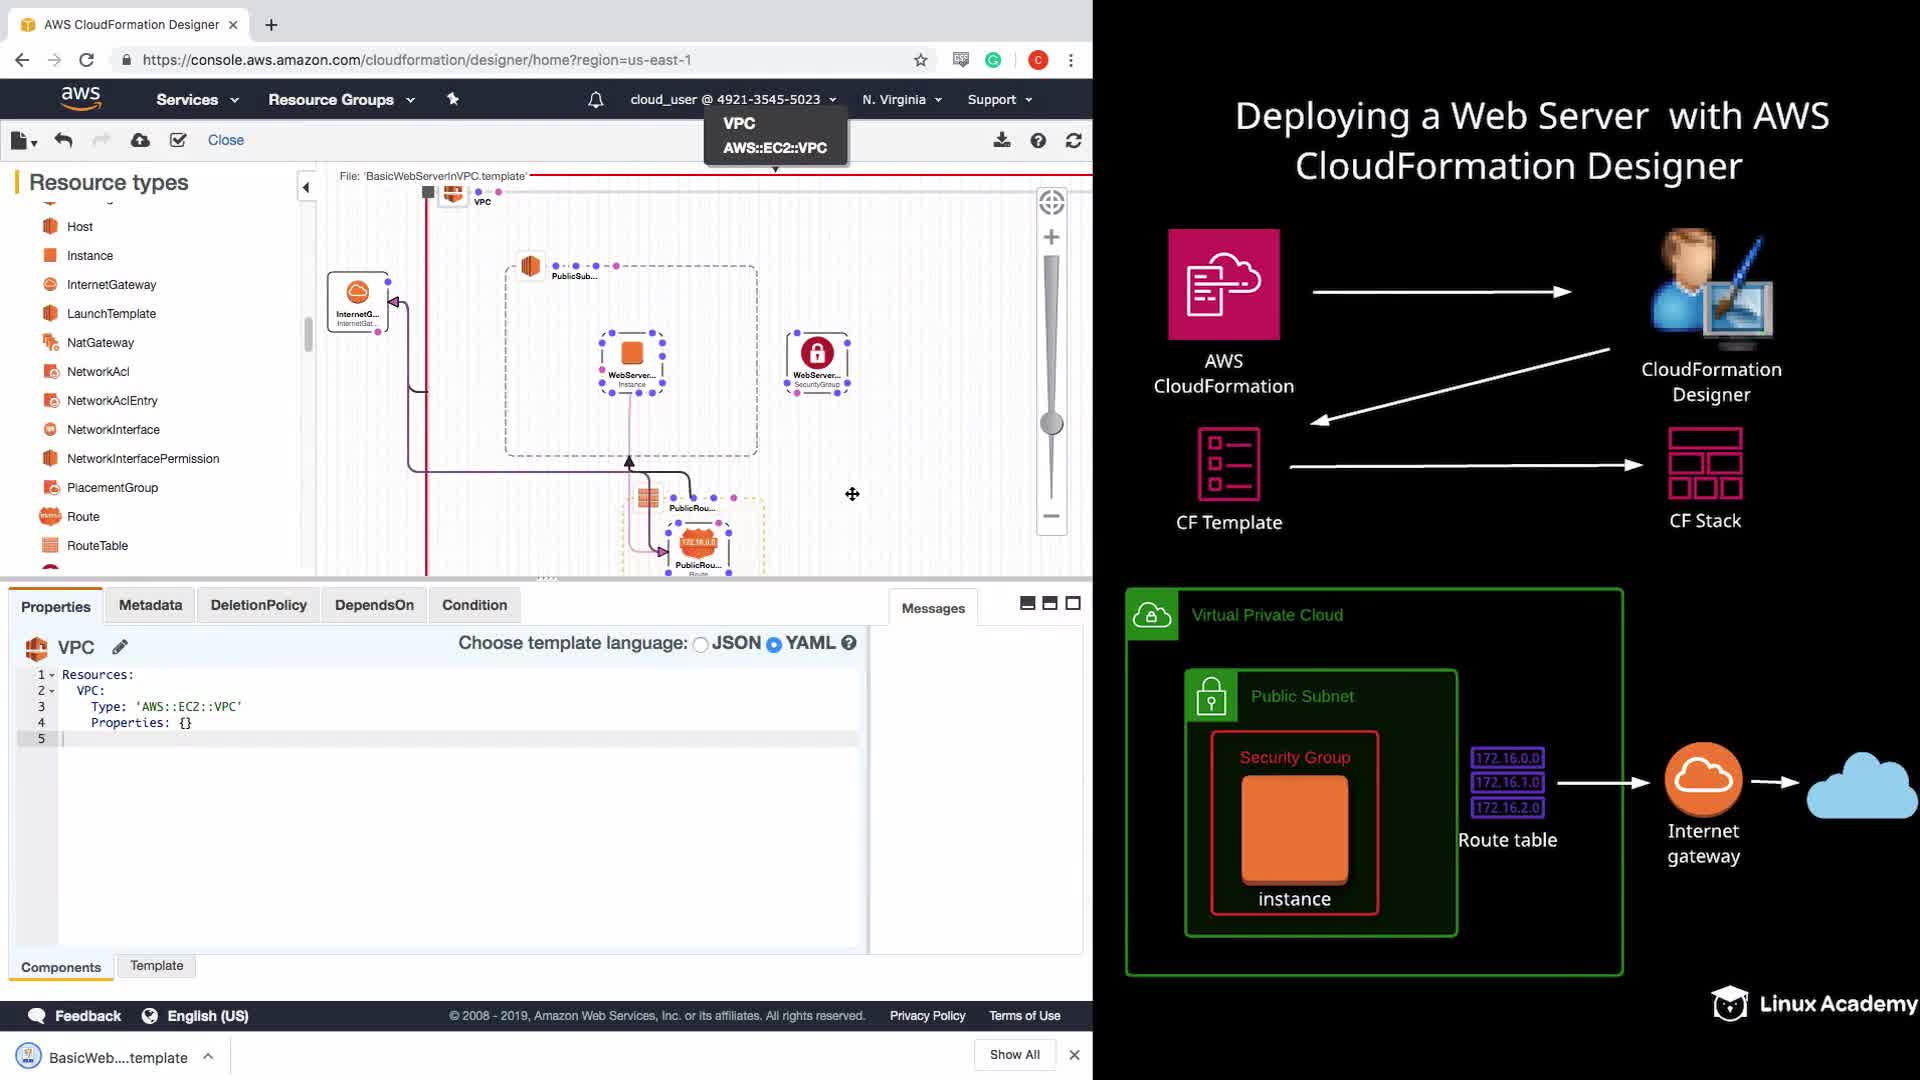Viewport: 1920px width, 1080px height.
Task: Open the file menu dropdown
Action: [23, 141]
